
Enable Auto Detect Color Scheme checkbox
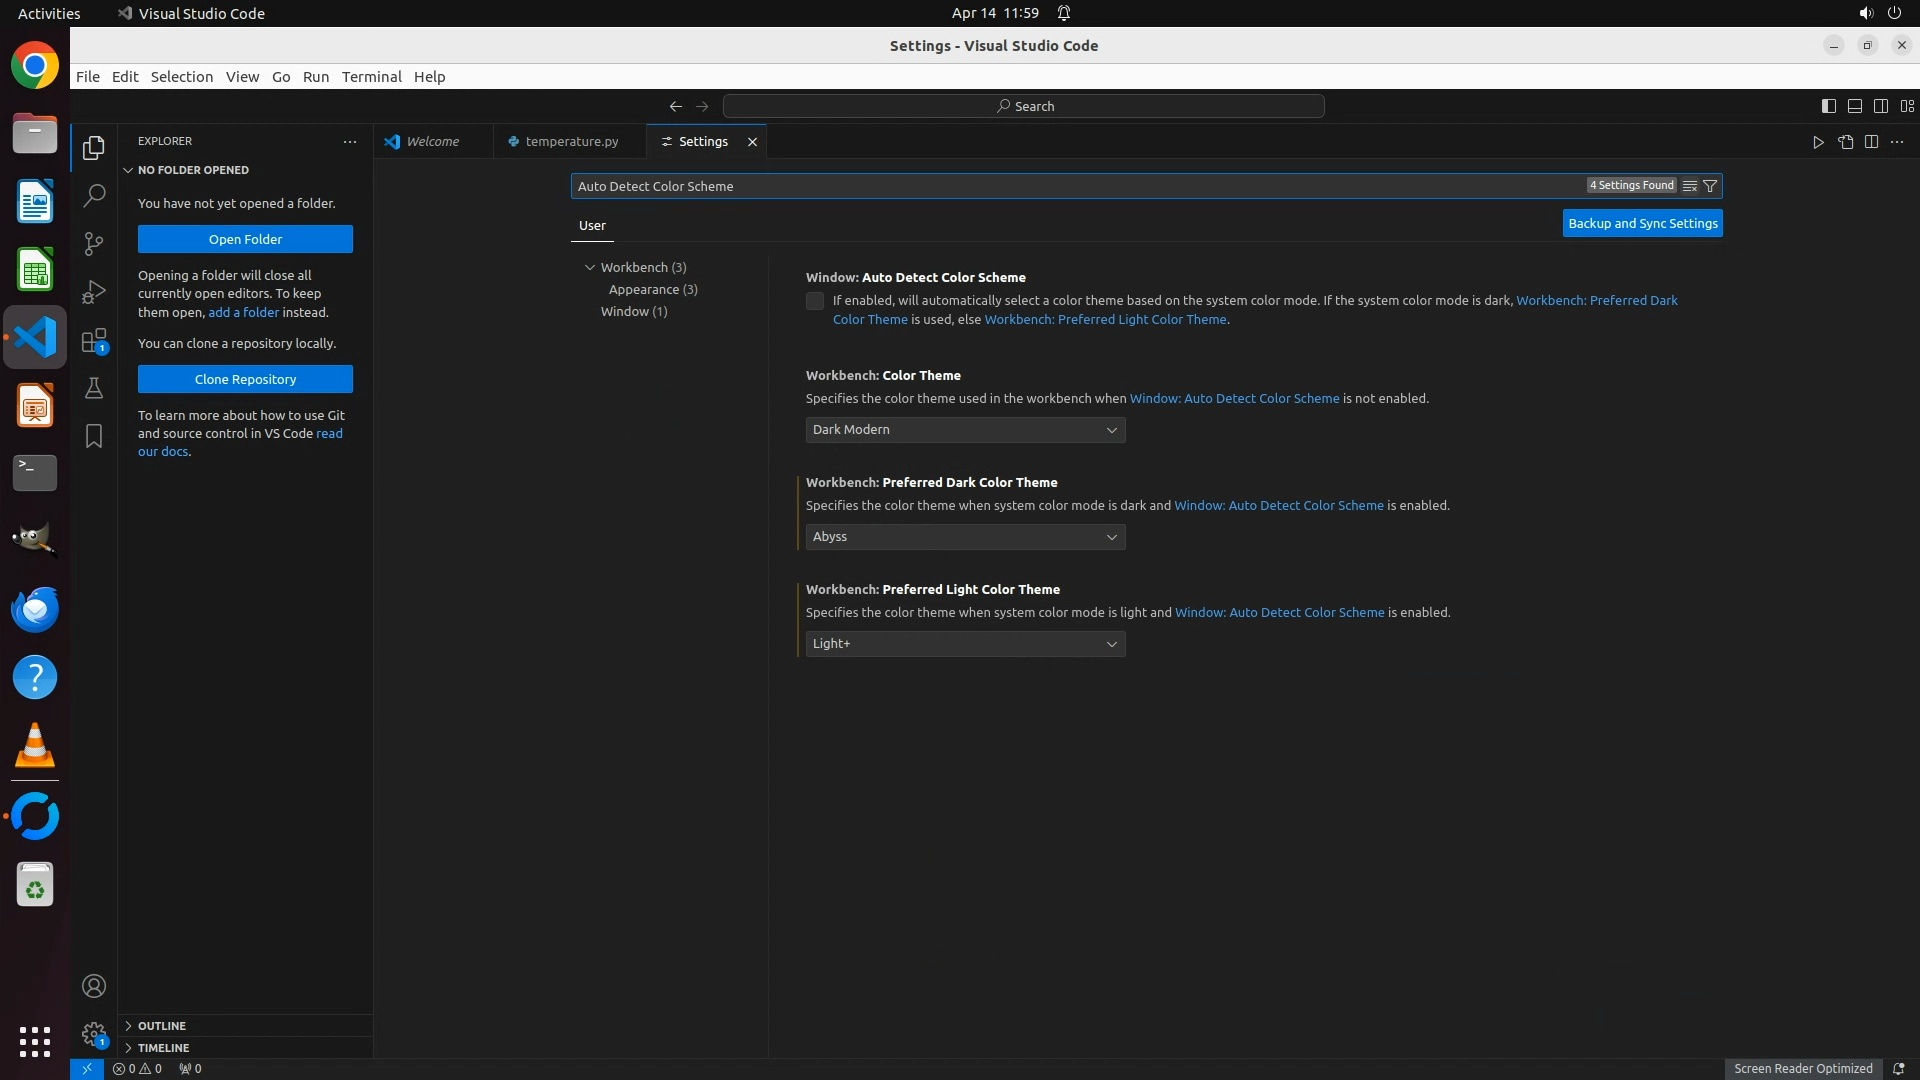click(815, 301)
